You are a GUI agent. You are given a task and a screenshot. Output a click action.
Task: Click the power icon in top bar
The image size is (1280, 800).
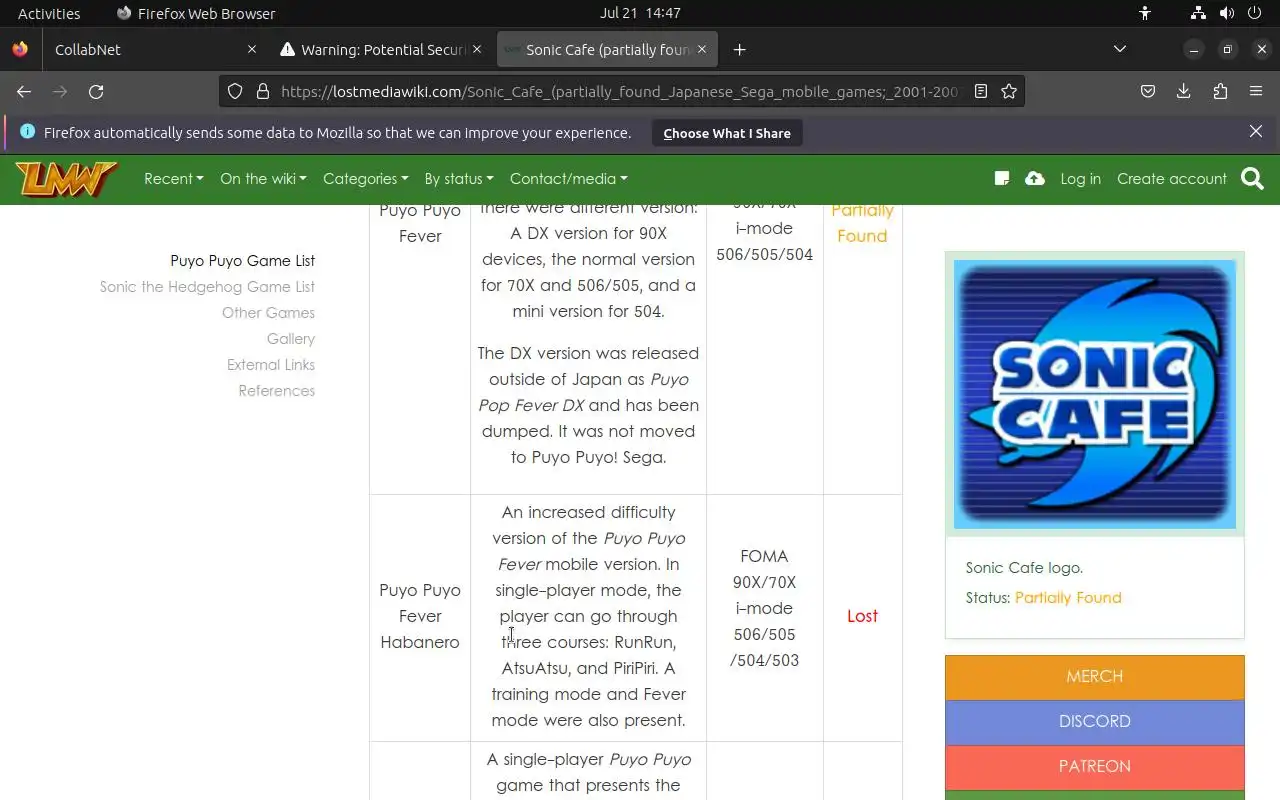click(1255, 13)
